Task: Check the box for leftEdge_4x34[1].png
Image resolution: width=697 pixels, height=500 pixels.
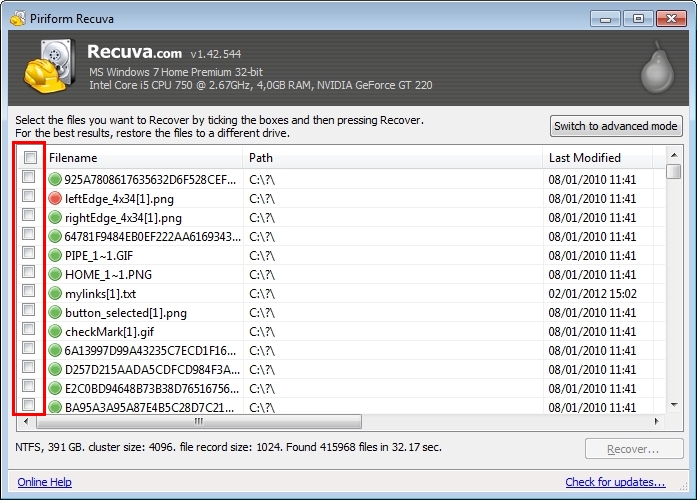Action: coord(28,196)
